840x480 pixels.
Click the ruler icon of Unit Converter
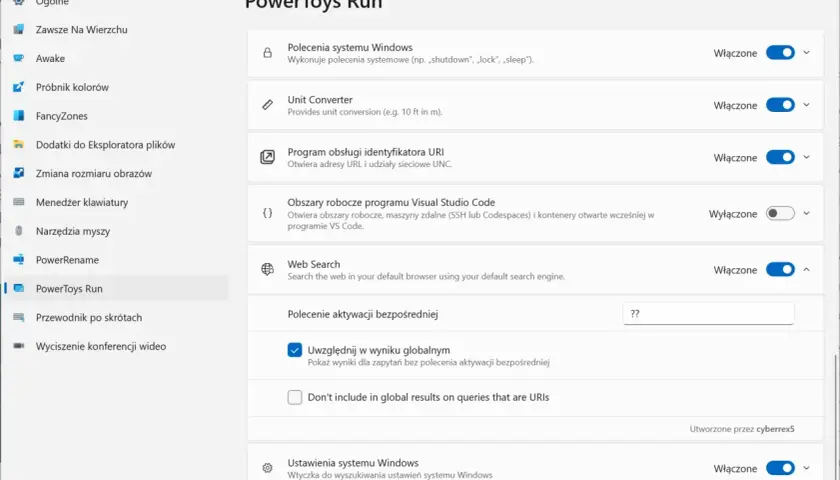click(x=267, y=105)
